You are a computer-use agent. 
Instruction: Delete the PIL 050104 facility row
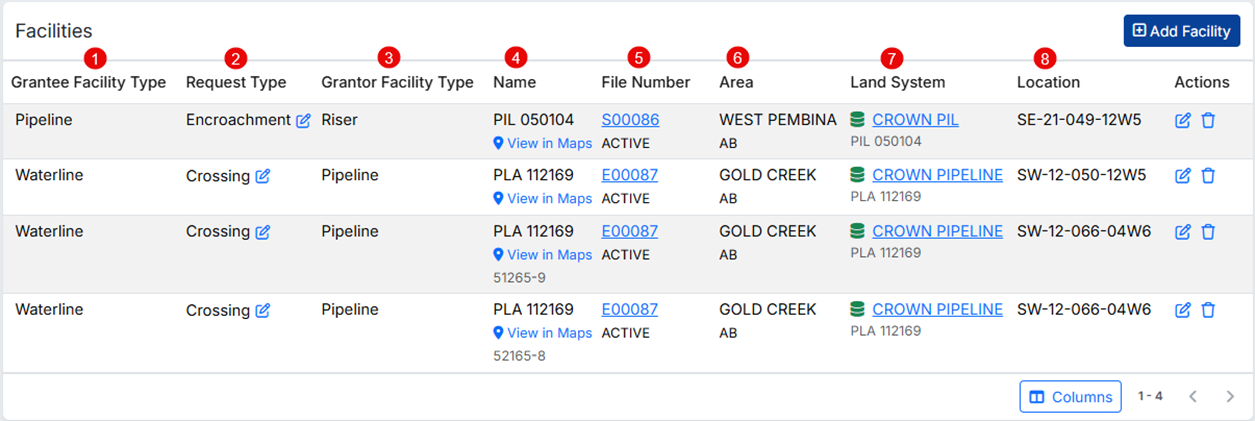[1208, 121]
